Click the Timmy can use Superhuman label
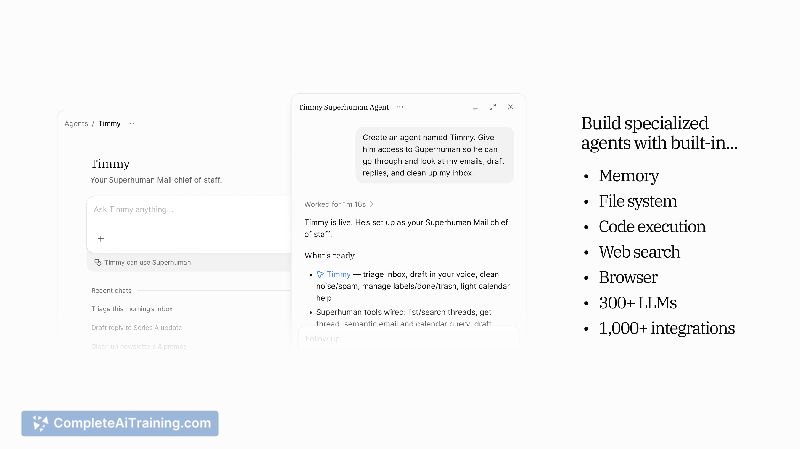 pos(147,262)
